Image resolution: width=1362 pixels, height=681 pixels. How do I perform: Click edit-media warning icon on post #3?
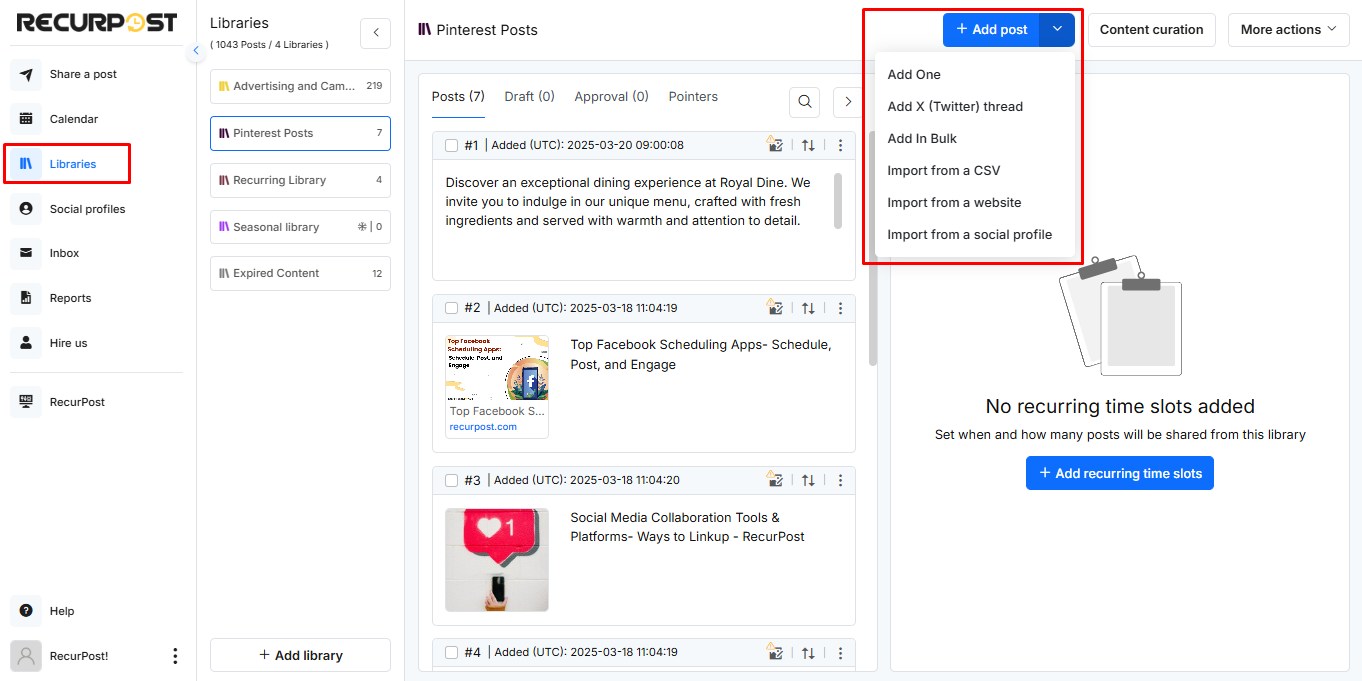775,479
